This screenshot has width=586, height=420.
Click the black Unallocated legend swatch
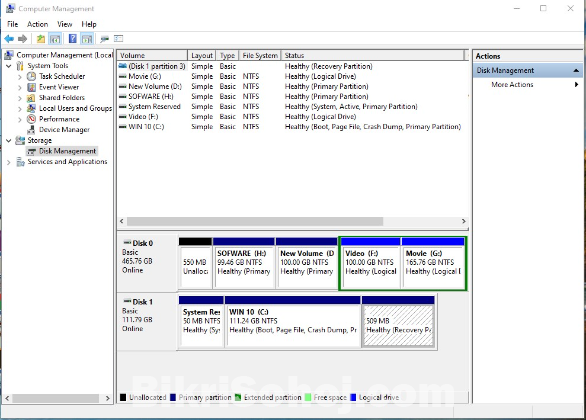(x=123, y=397)
